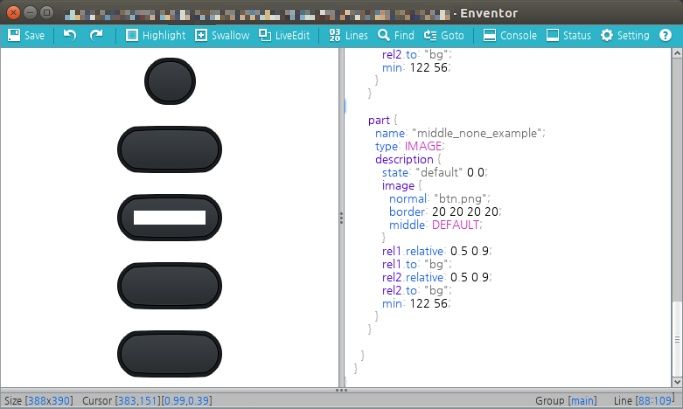The height and width of the screenshot is (409, 683).
Task: Click the bottom dark button image in preview
Action: click(x=169, y=354)
